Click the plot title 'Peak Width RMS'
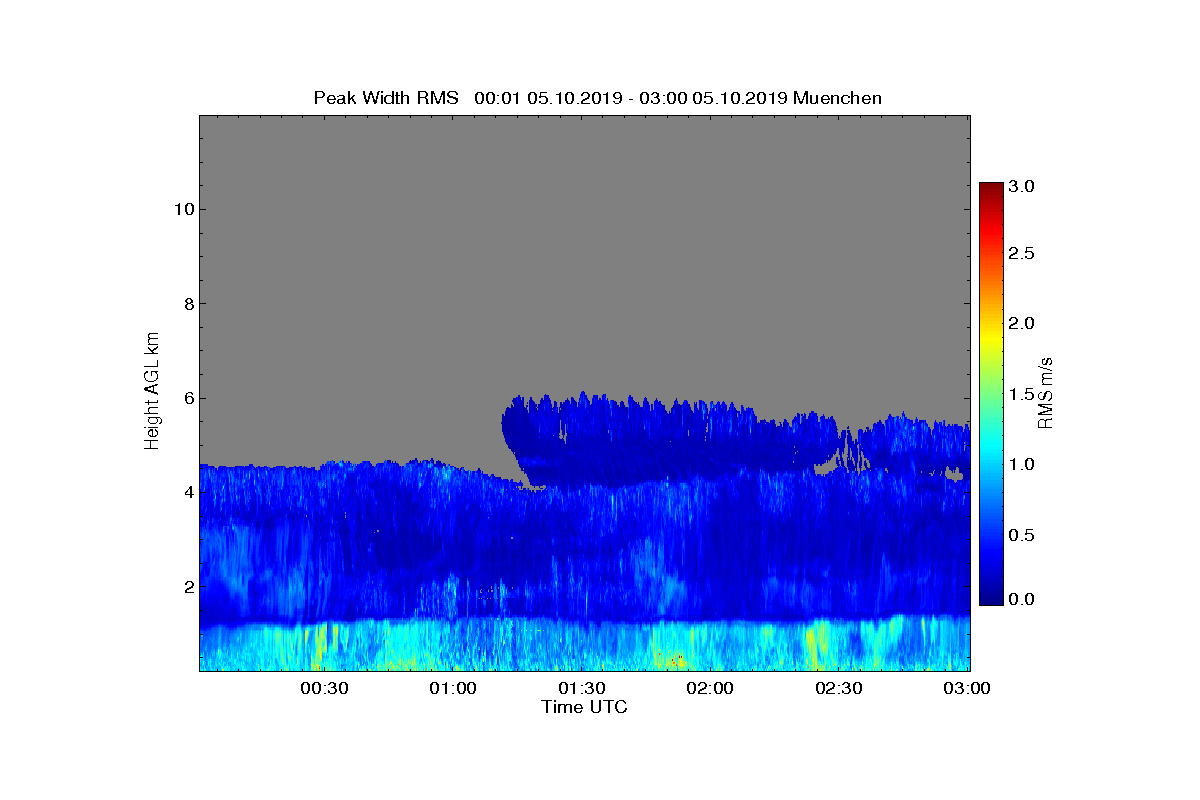The height and width of the screenshot is (800, 1200). point(386,98)
